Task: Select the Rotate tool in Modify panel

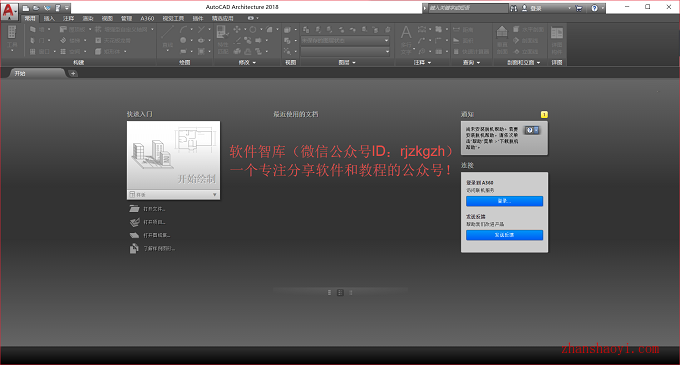Action: (x=252, y=29)
